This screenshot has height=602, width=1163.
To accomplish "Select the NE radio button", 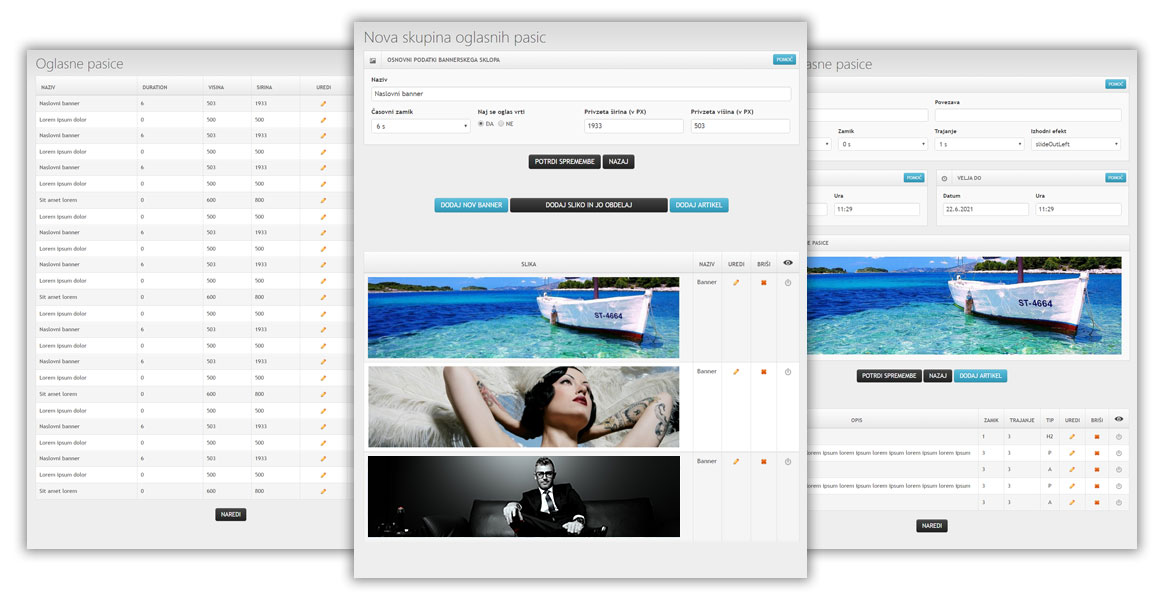I will [501, 124].
